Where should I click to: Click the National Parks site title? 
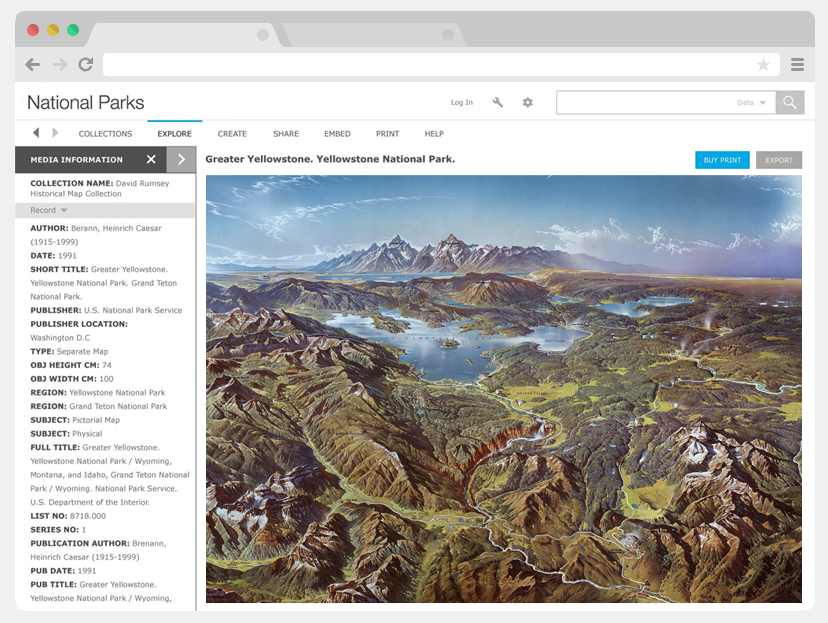pos(86,102)
